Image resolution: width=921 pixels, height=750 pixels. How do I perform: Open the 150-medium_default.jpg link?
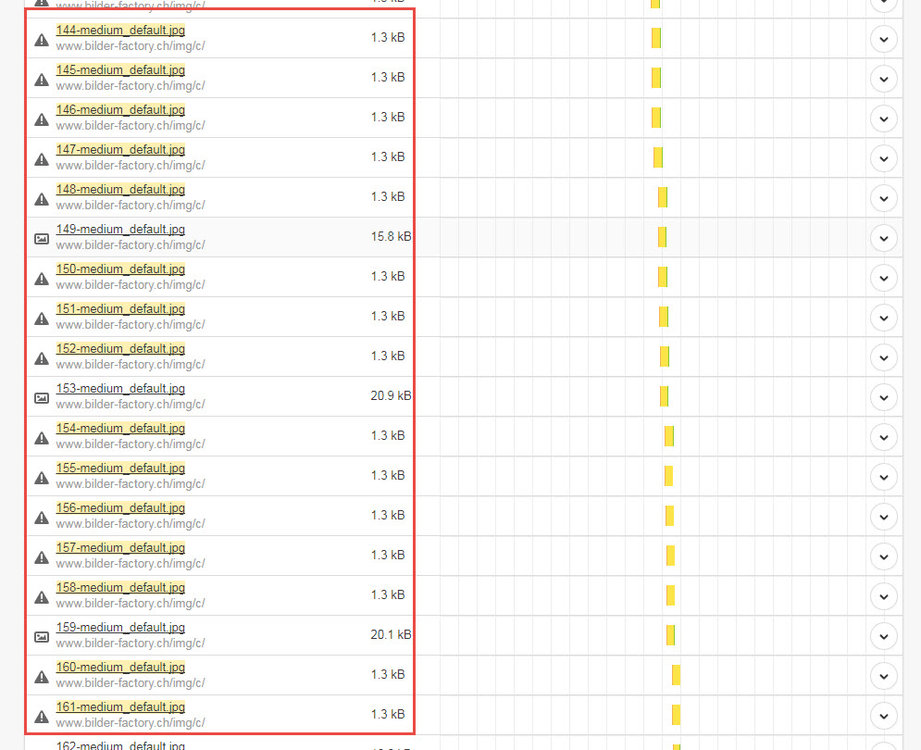[120, 269]
